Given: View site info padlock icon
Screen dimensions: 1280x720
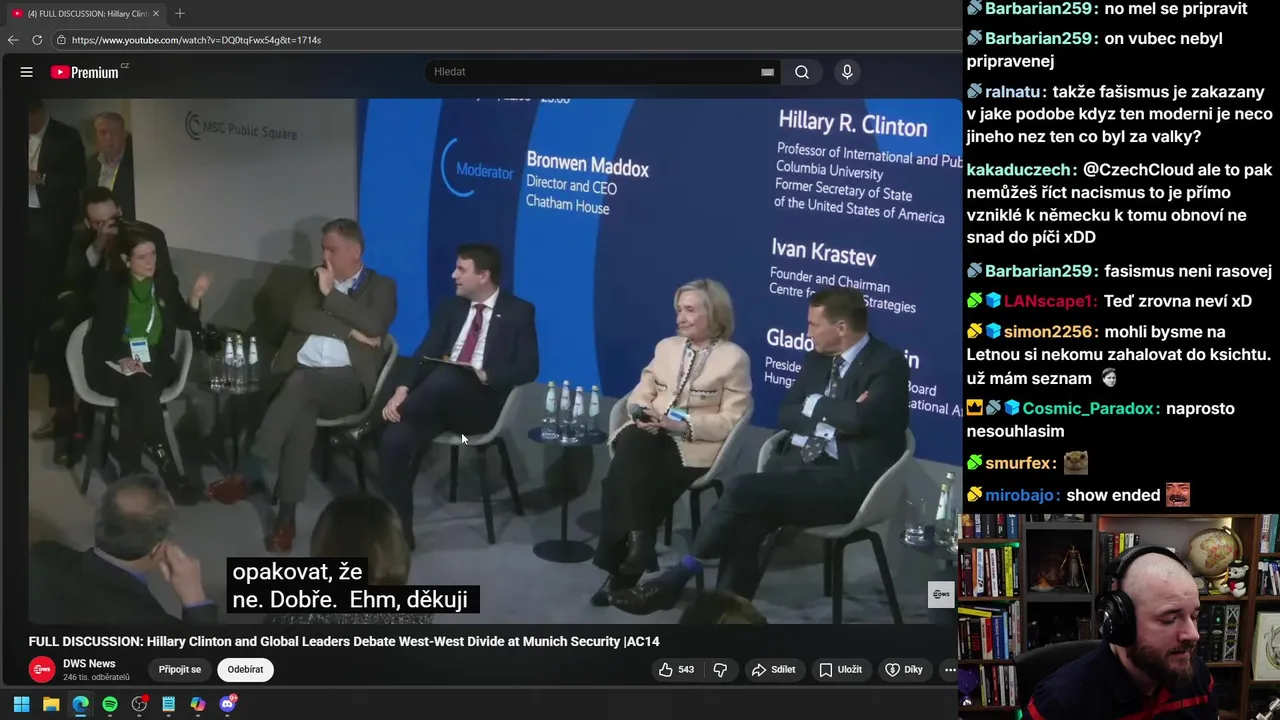Looking at the screenshot, I should tap(61, 40).
